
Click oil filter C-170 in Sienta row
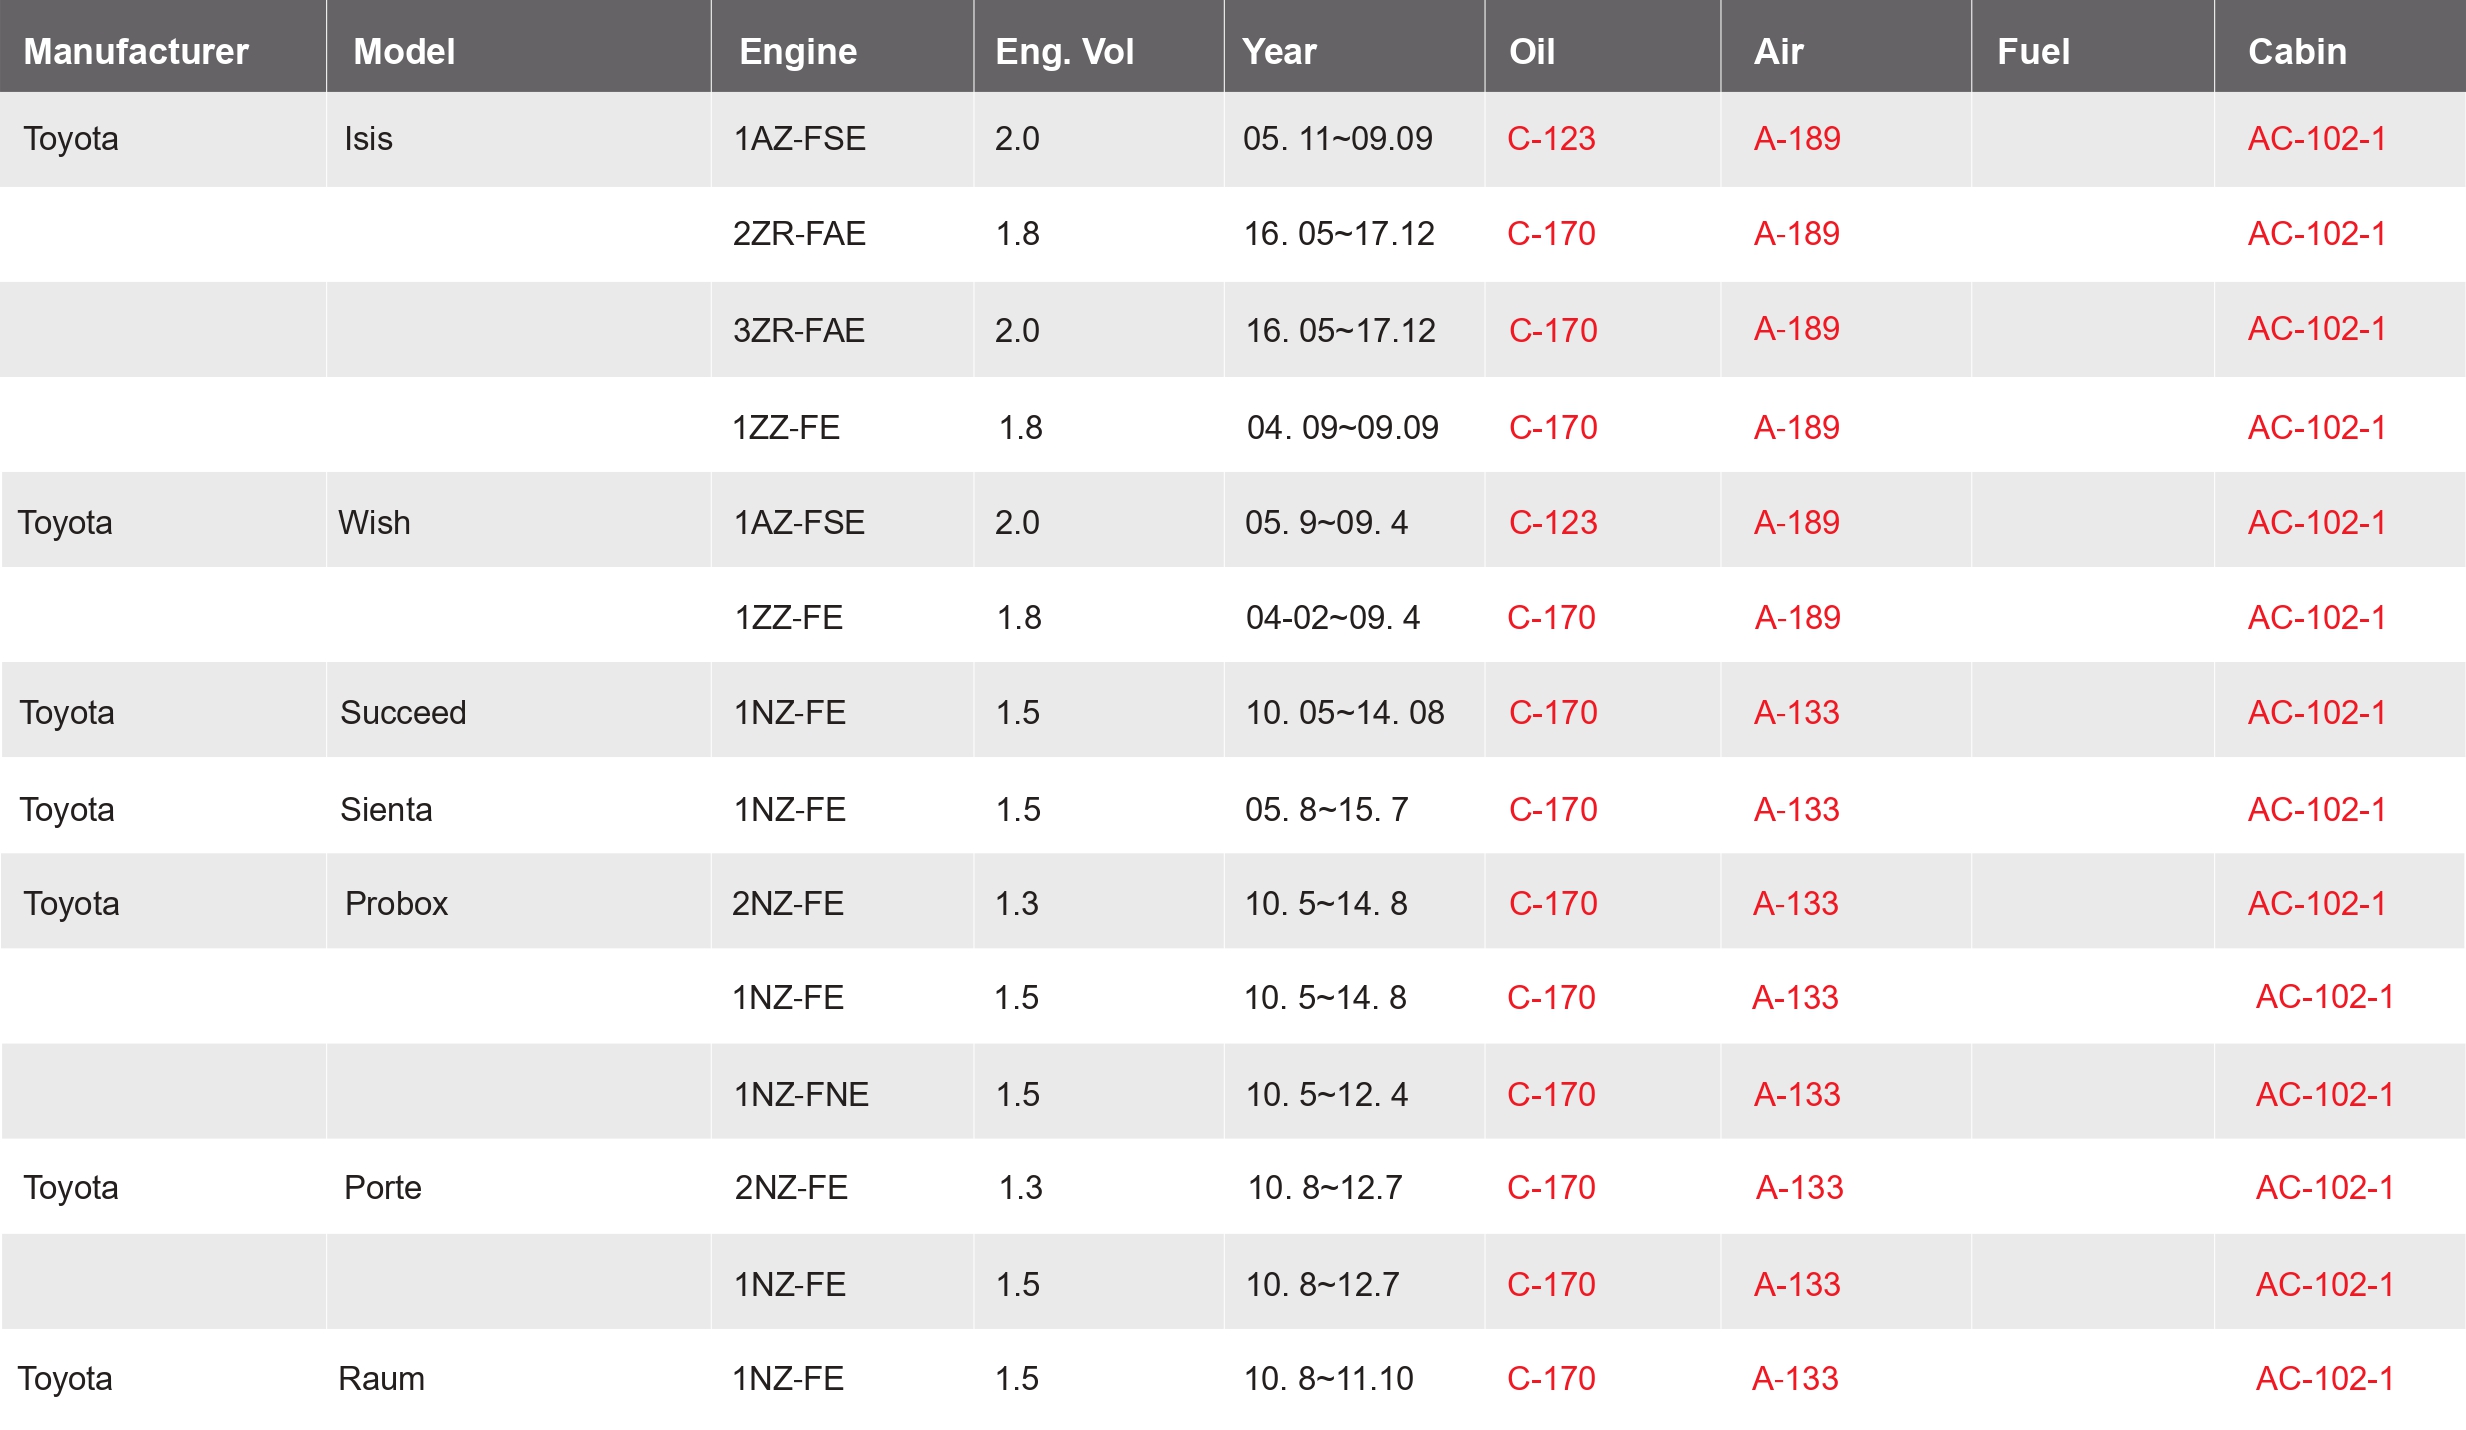coord(1553,809)
